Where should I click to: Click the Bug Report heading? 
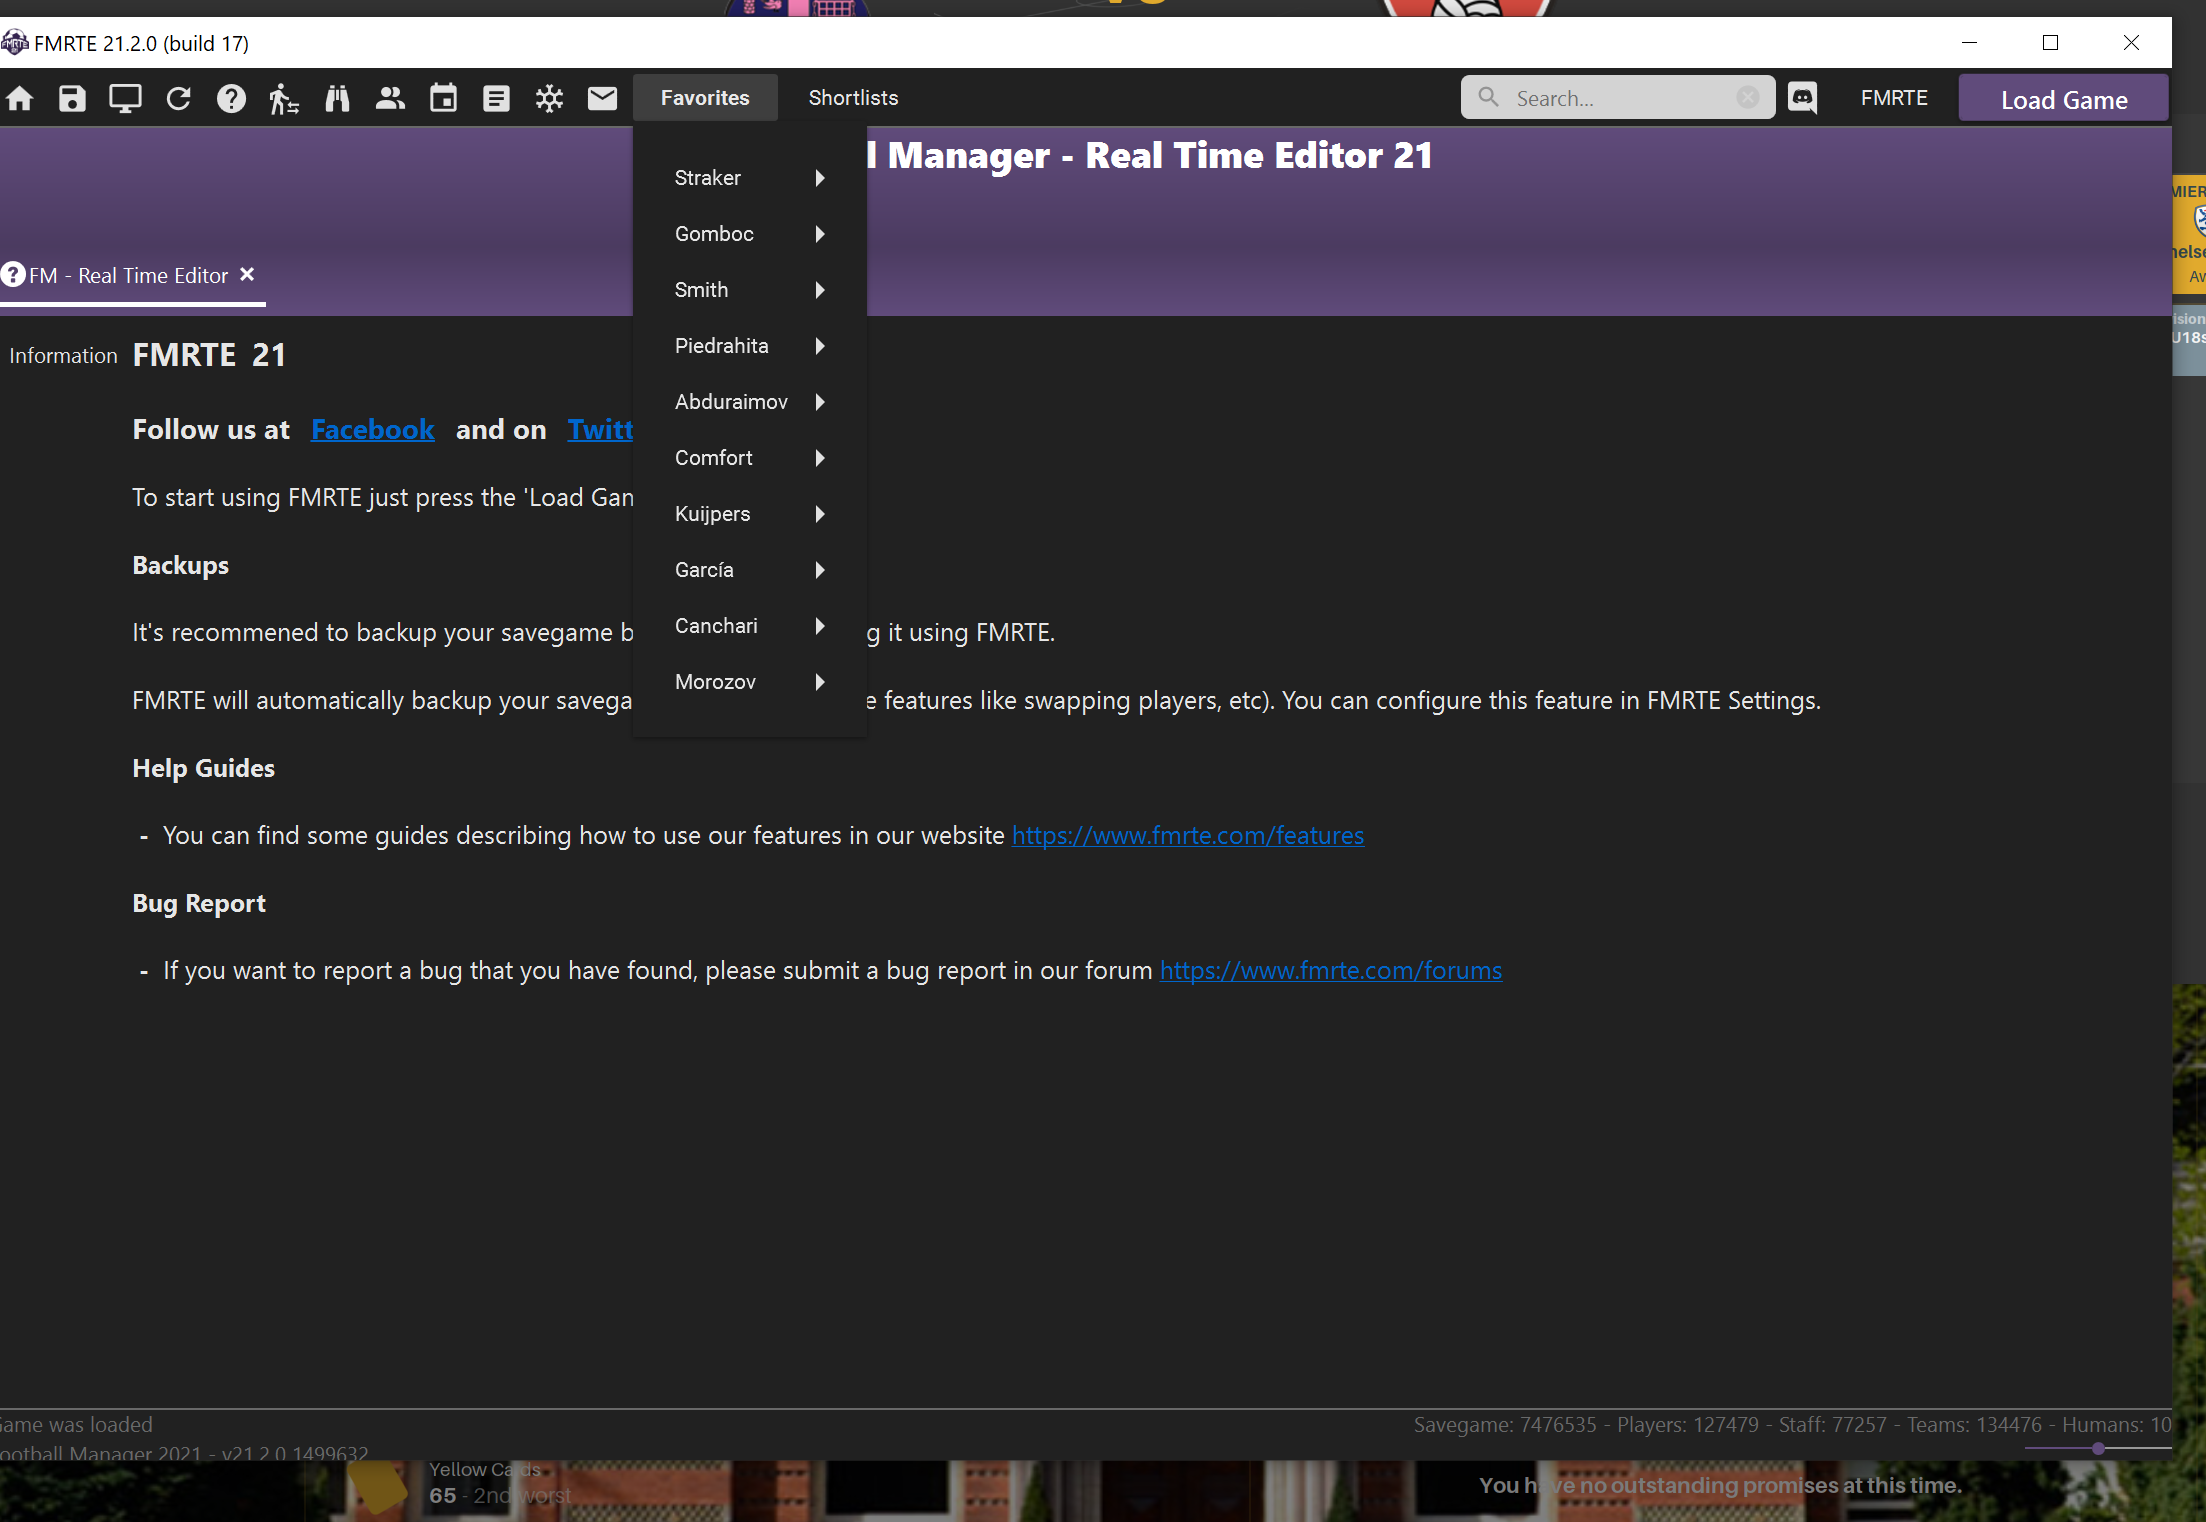[199, 903]
